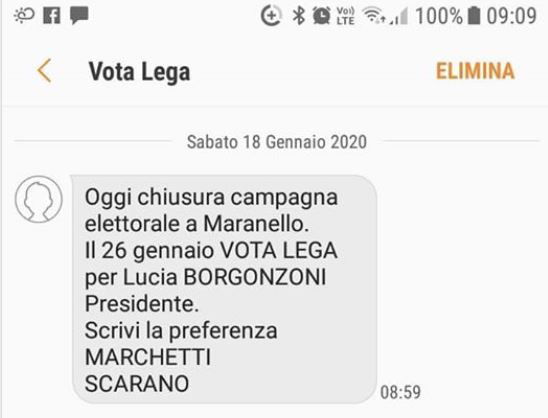Tap the Sabato 18 Gennaio 2020 date
This screenshot has width=548, height=418.
coord(277,142)
